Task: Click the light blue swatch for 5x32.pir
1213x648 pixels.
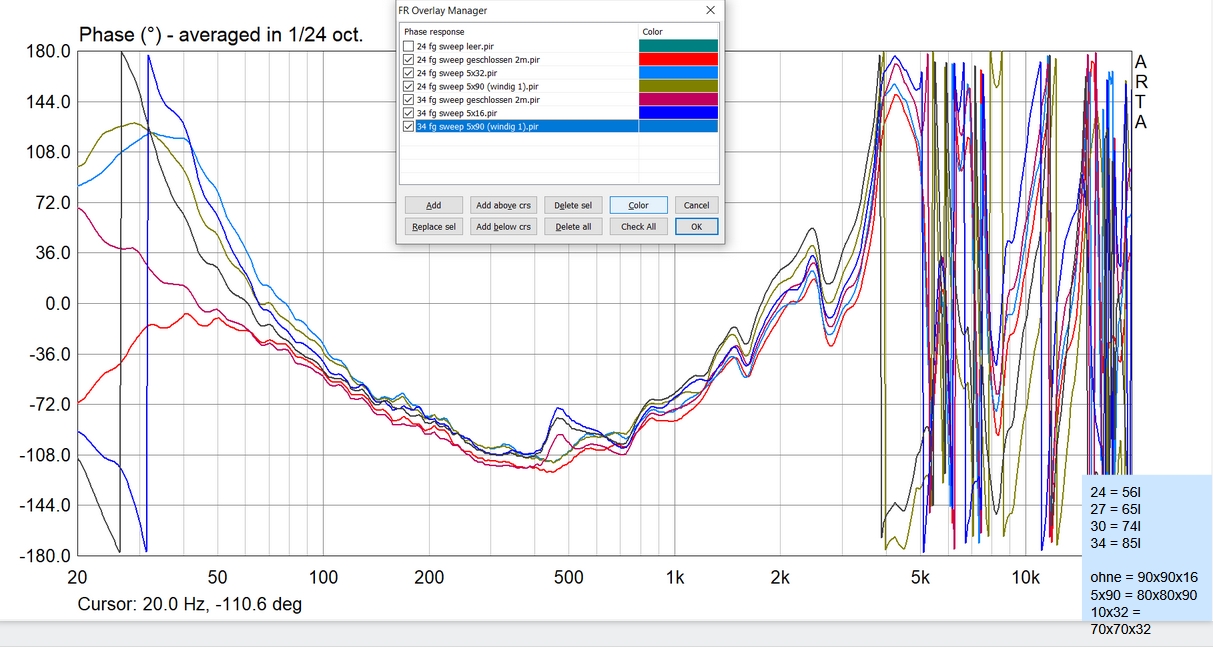Action: tap(678, 73)
